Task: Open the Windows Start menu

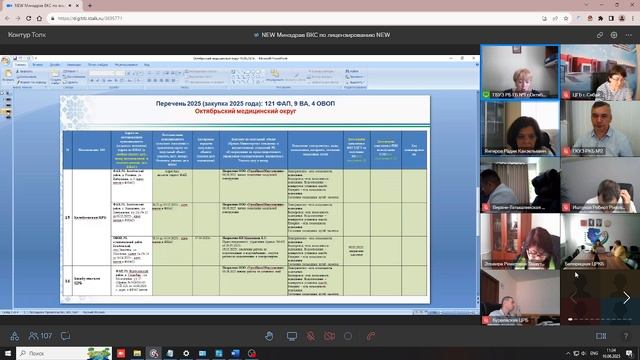Action: point(8,353)
